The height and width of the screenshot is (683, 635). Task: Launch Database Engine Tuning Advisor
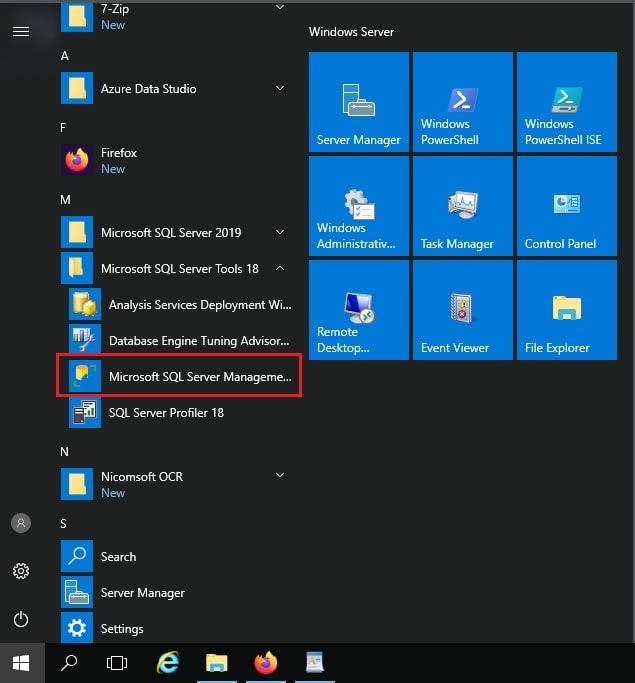[179, 340]
